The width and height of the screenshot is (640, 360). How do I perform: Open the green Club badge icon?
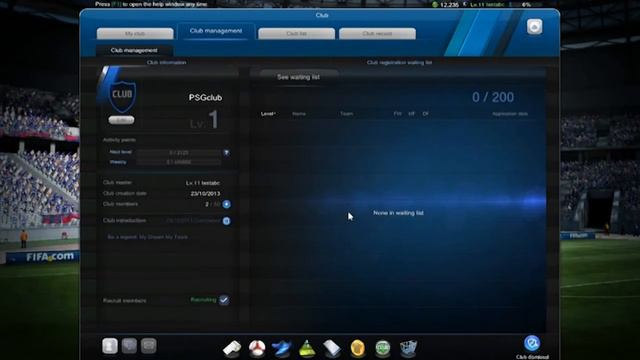(383, 349)
